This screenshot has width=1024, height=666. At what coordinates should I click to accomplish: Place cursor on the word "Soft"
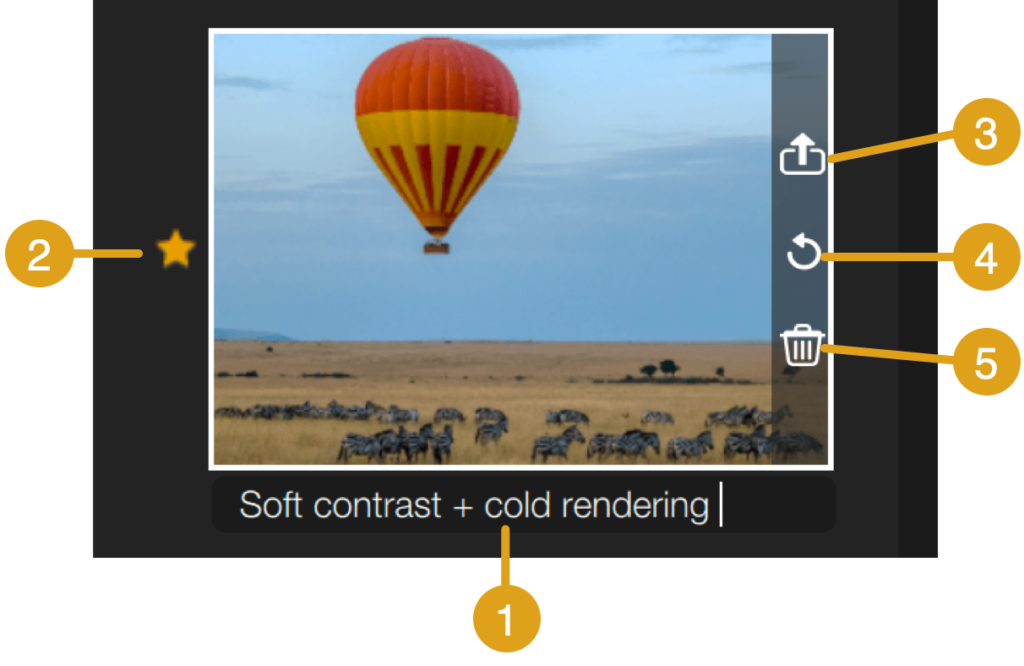[x=270, y=504]
